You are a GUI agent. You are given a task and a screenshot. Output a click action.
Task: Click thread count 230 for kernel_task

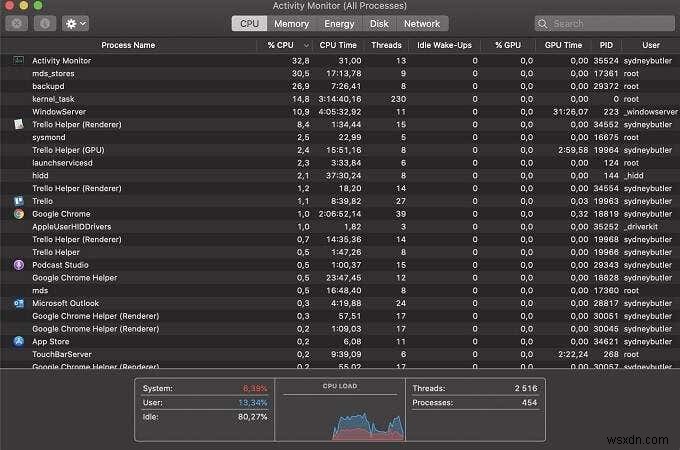pos(398,99)
